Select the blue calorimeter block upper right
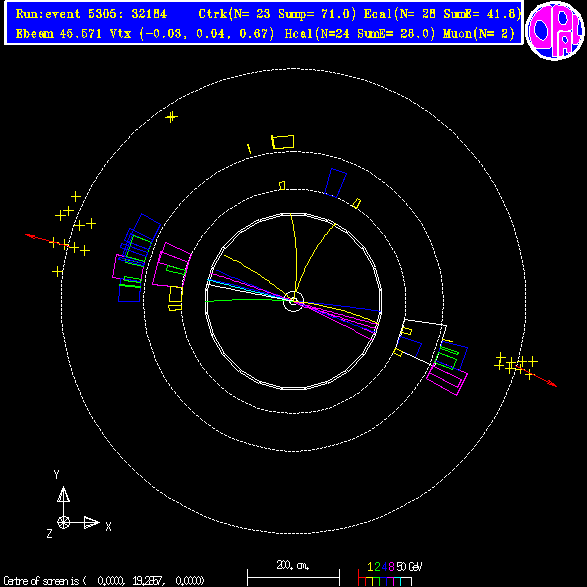Viewport: 587px width, 587px height. [x=335, y=183]
